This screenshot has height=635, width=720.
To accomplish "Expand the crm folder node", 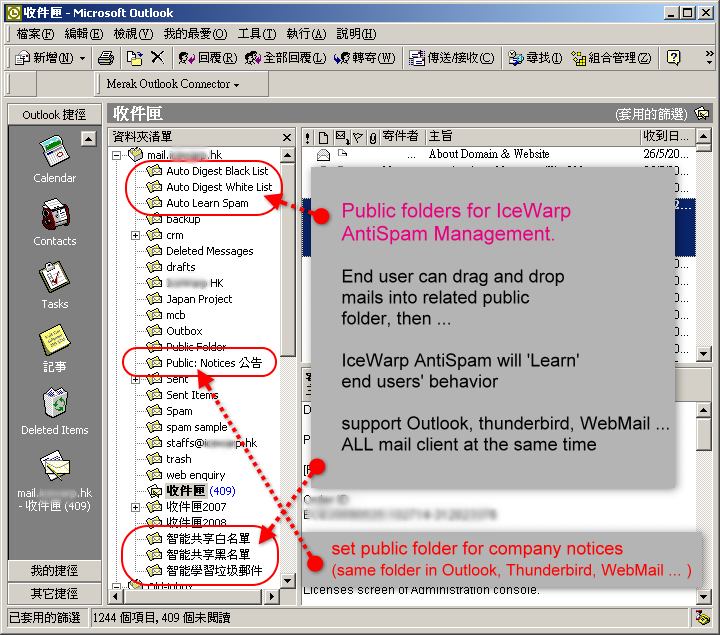I will pyautogui.click(x=135, y=236).
